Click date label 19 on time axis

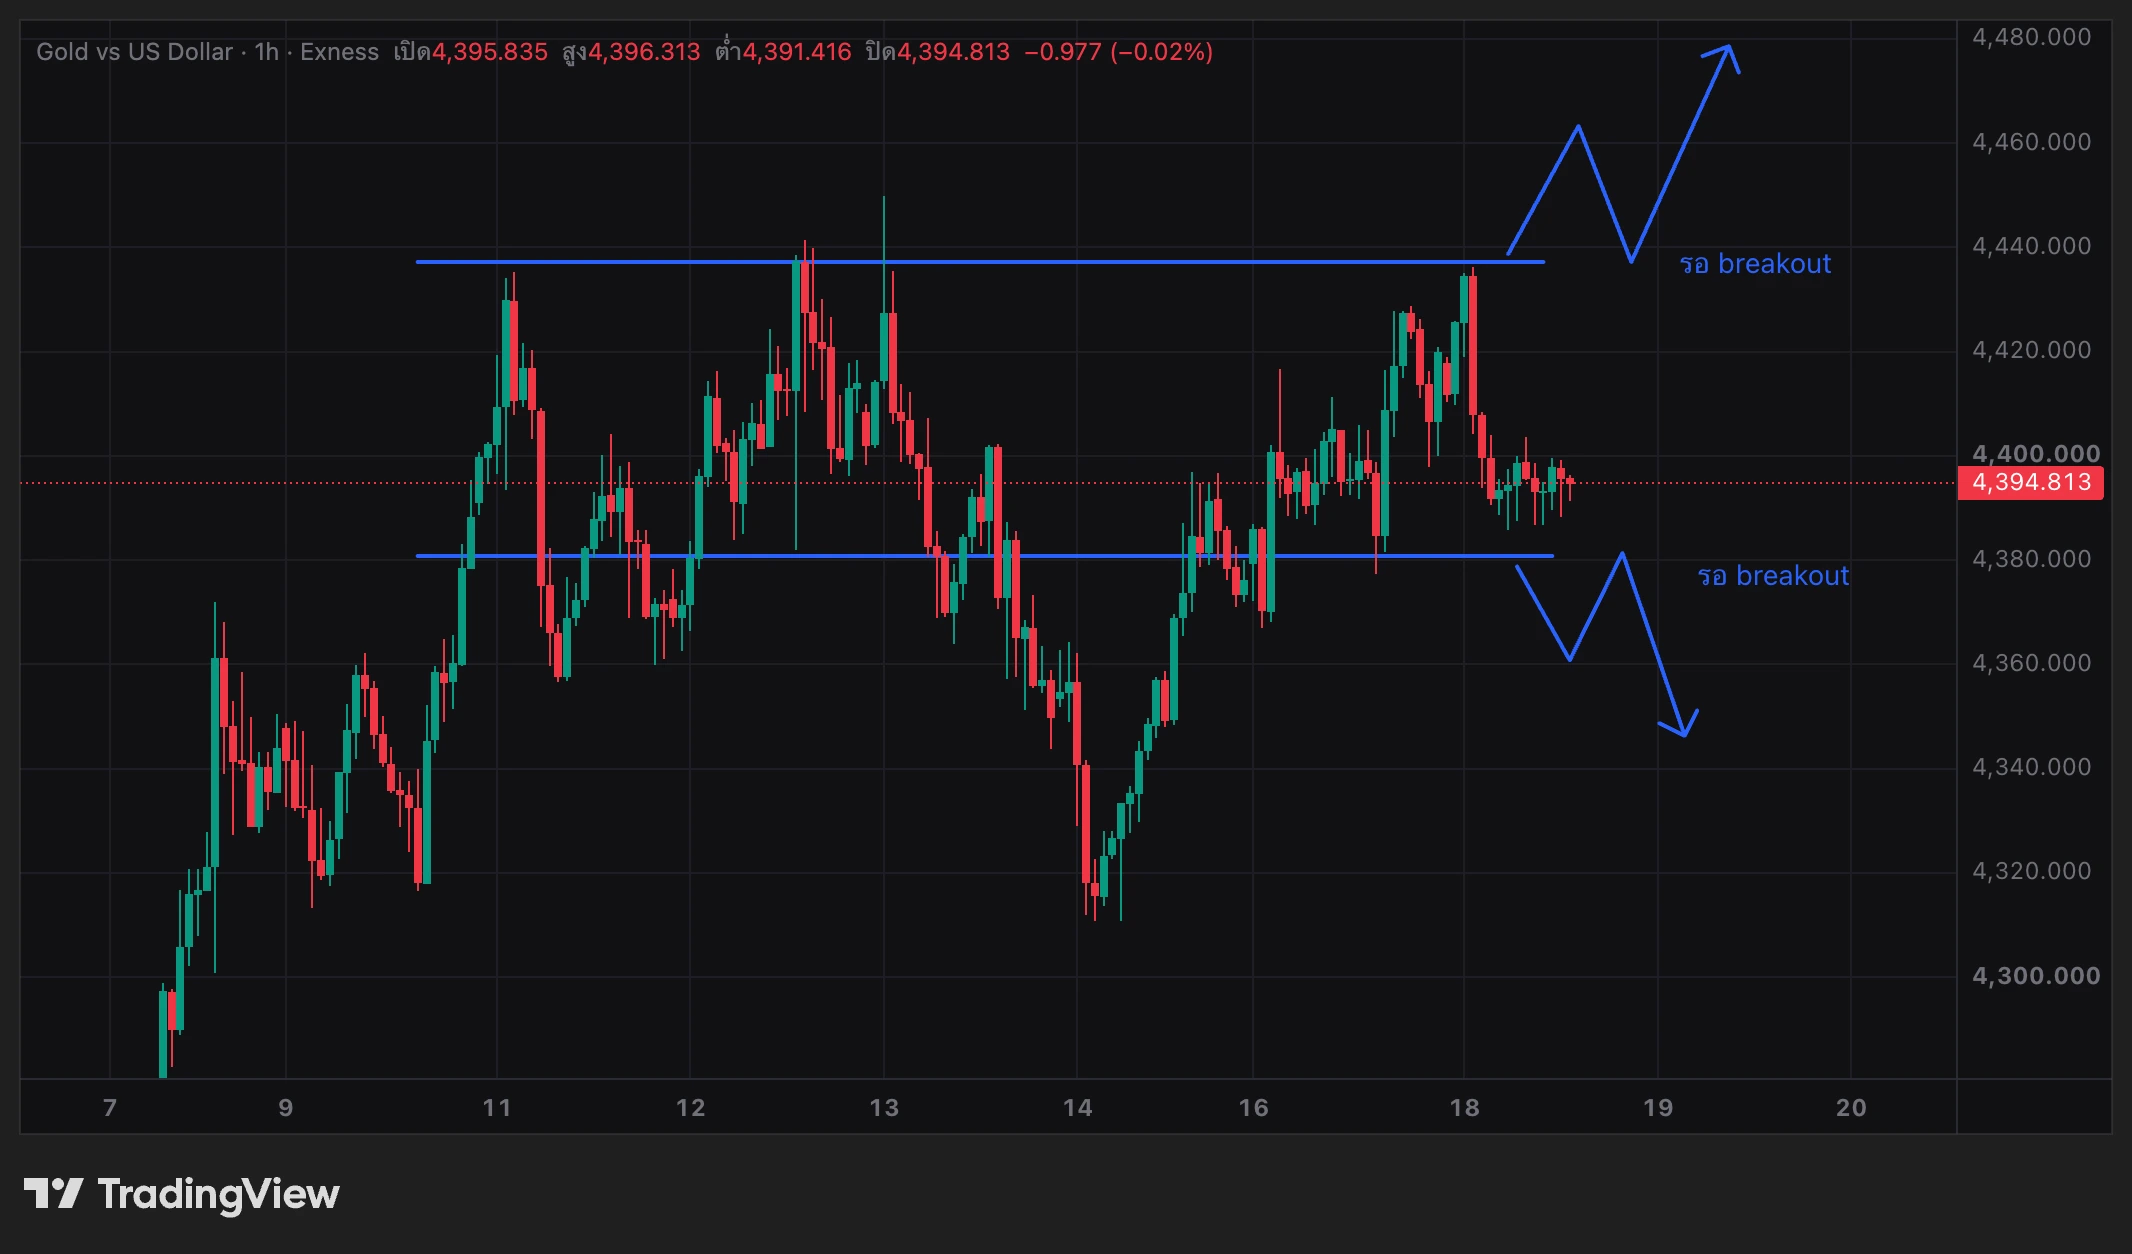pyautogui.click(x=1658, y=1108)
